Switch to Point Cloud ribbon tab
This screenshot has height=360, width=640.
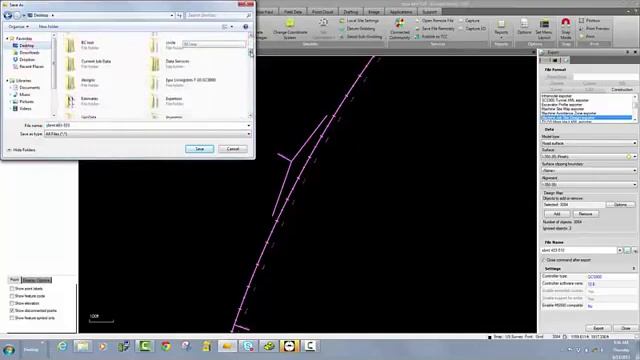(322, 12)
